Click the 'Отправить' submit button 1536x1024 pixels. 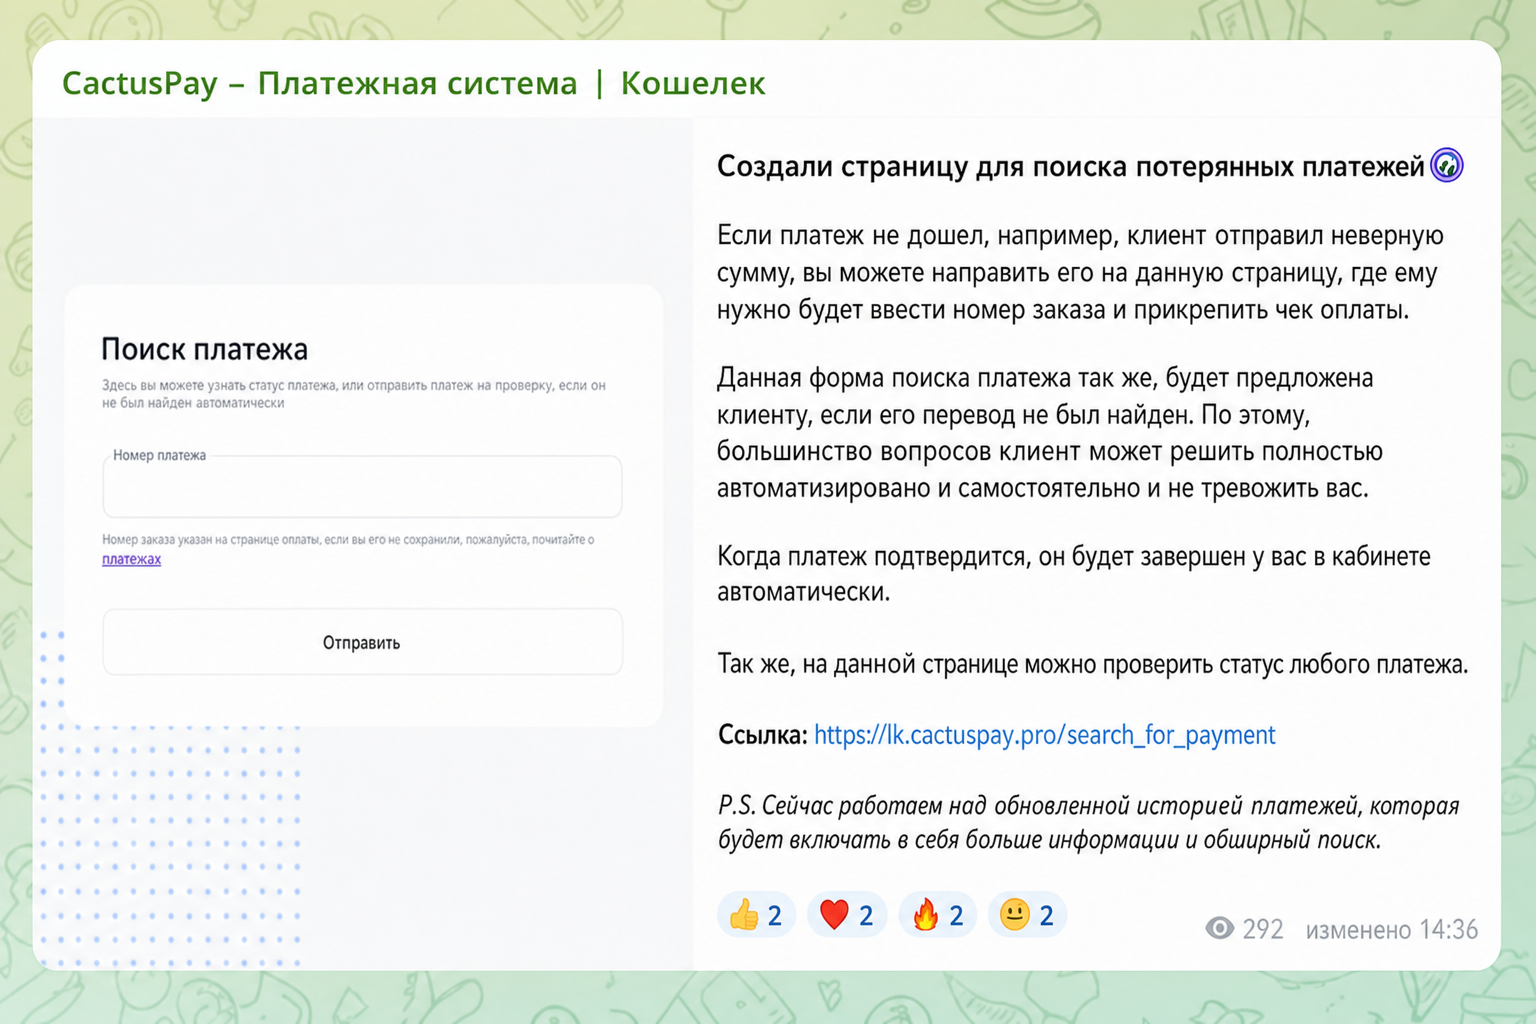[362, 642]
